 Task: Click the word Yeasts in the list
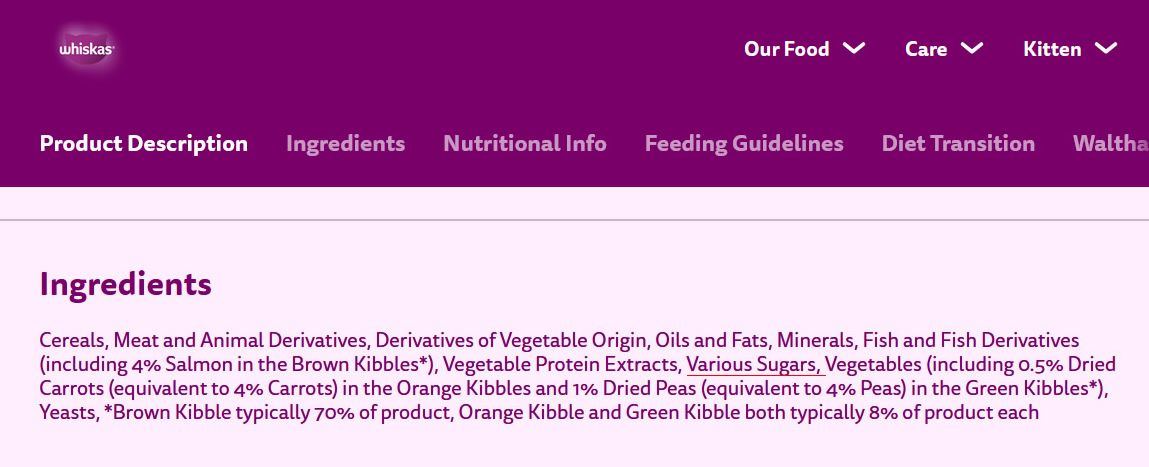pos(67,412)
